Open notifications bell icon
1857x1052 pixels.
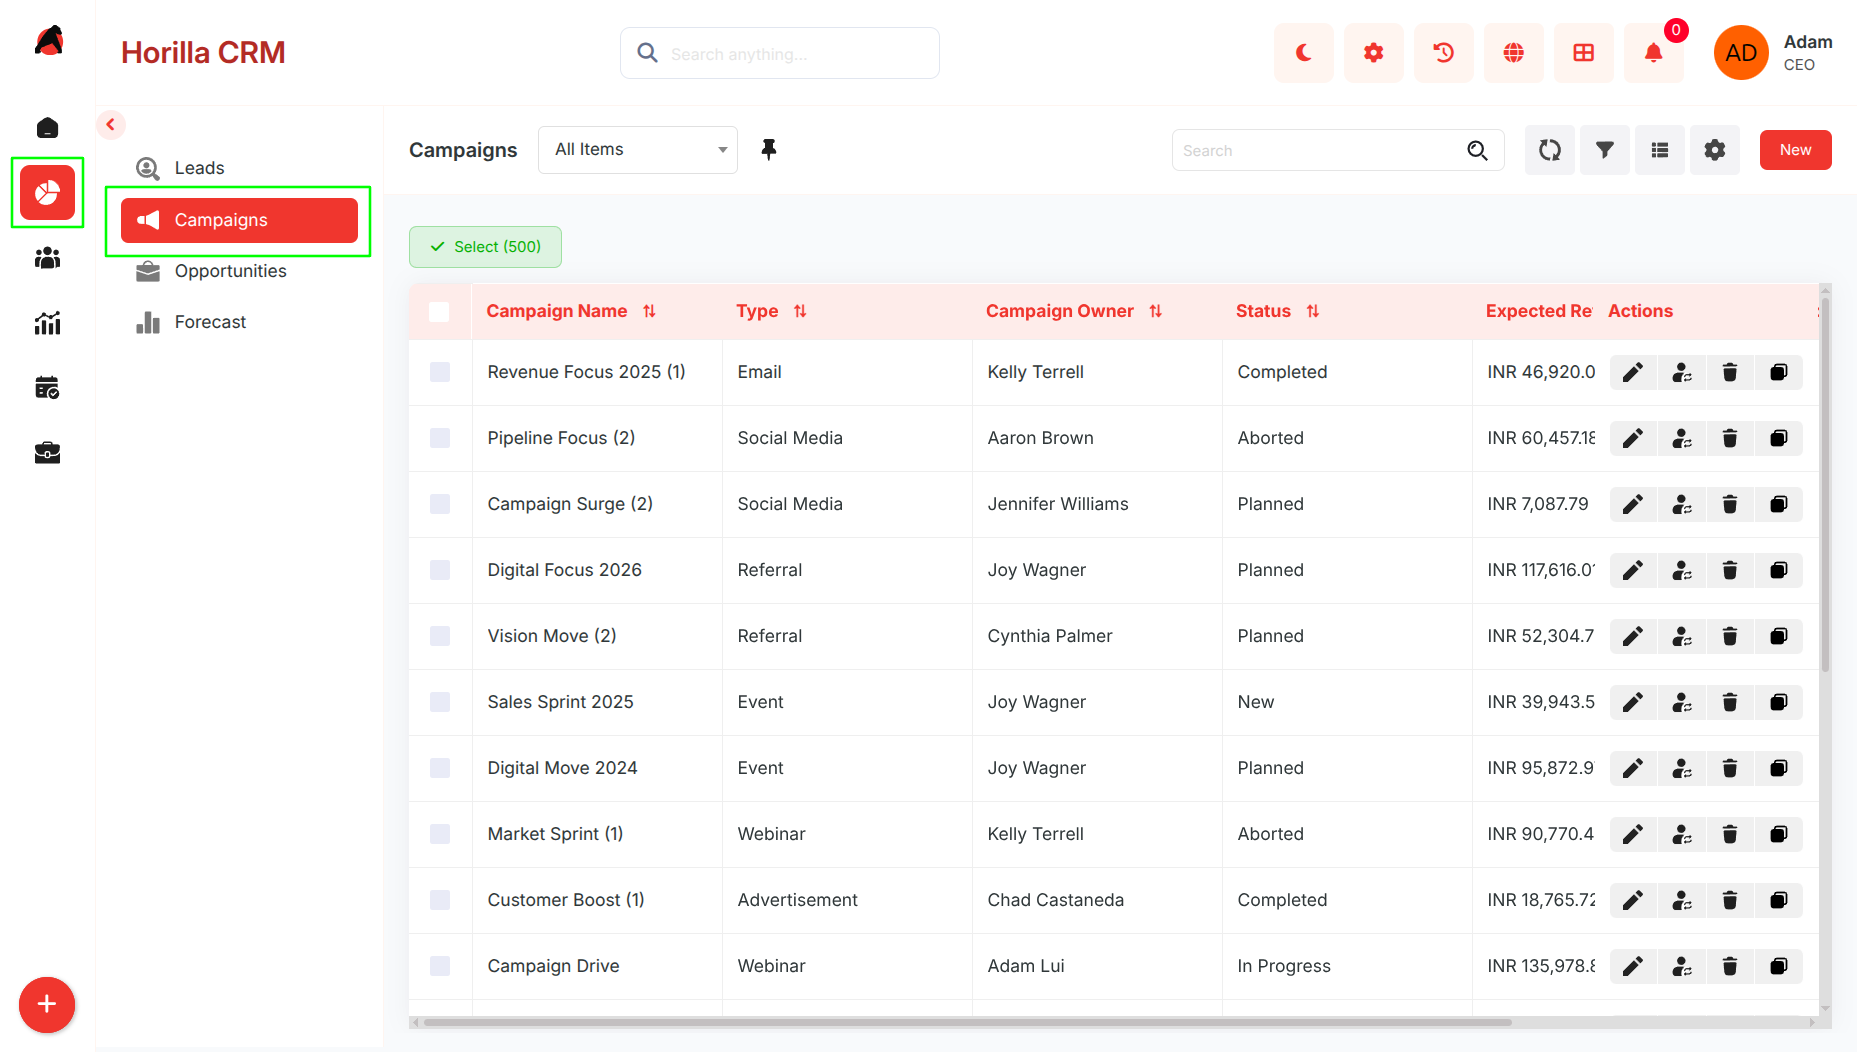click(x=1653, y=53)
